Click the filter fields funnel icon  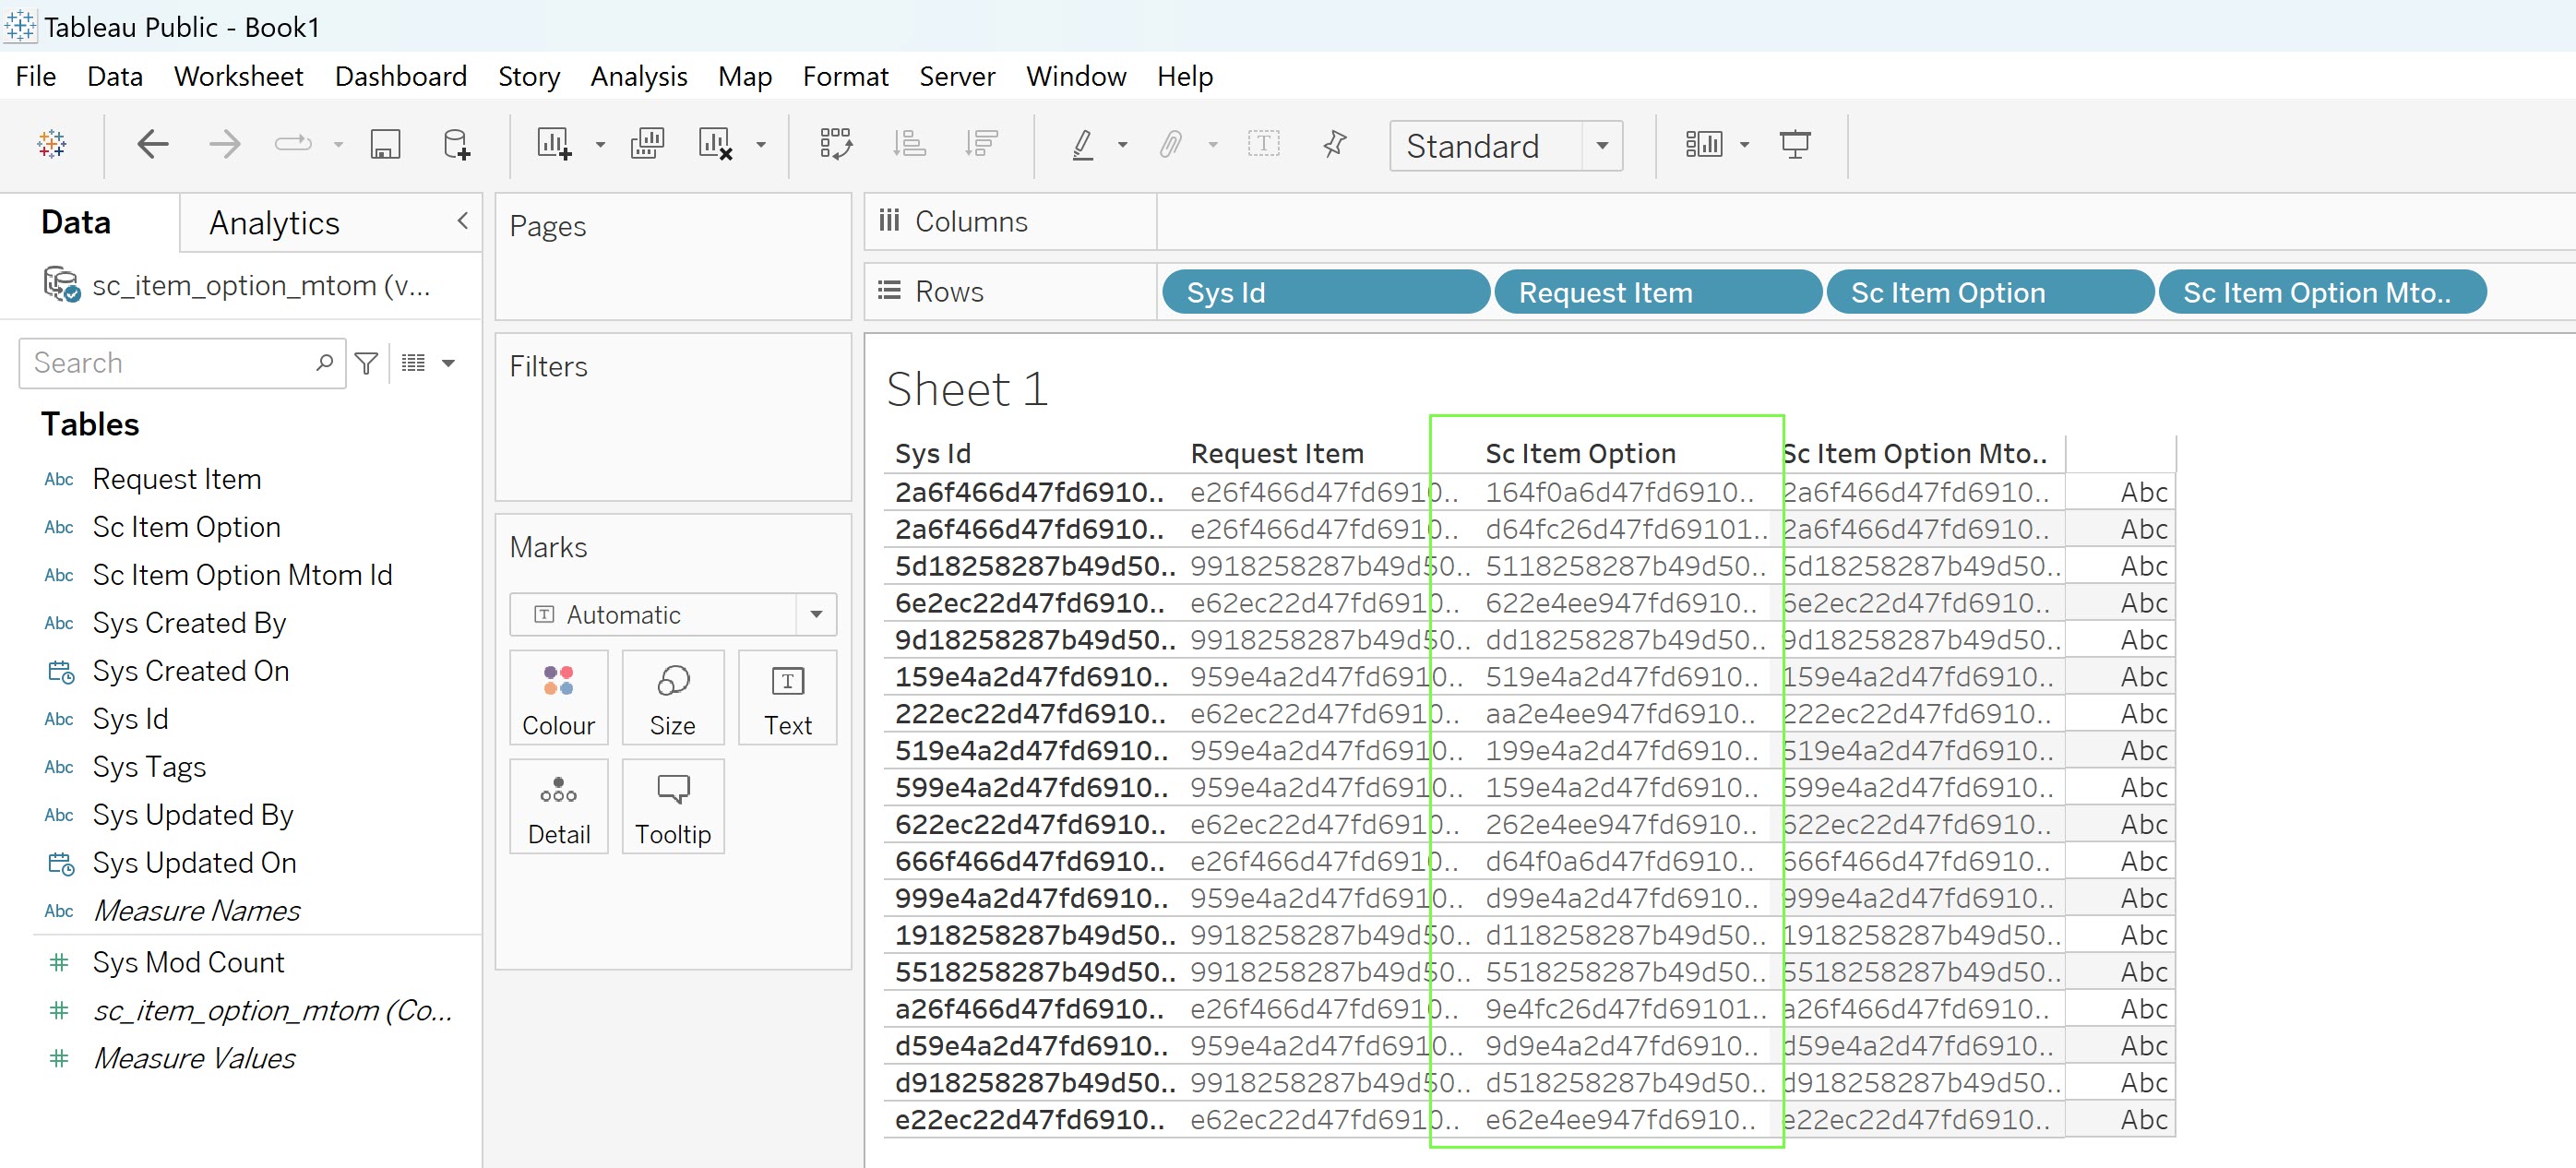click(367, 363)
